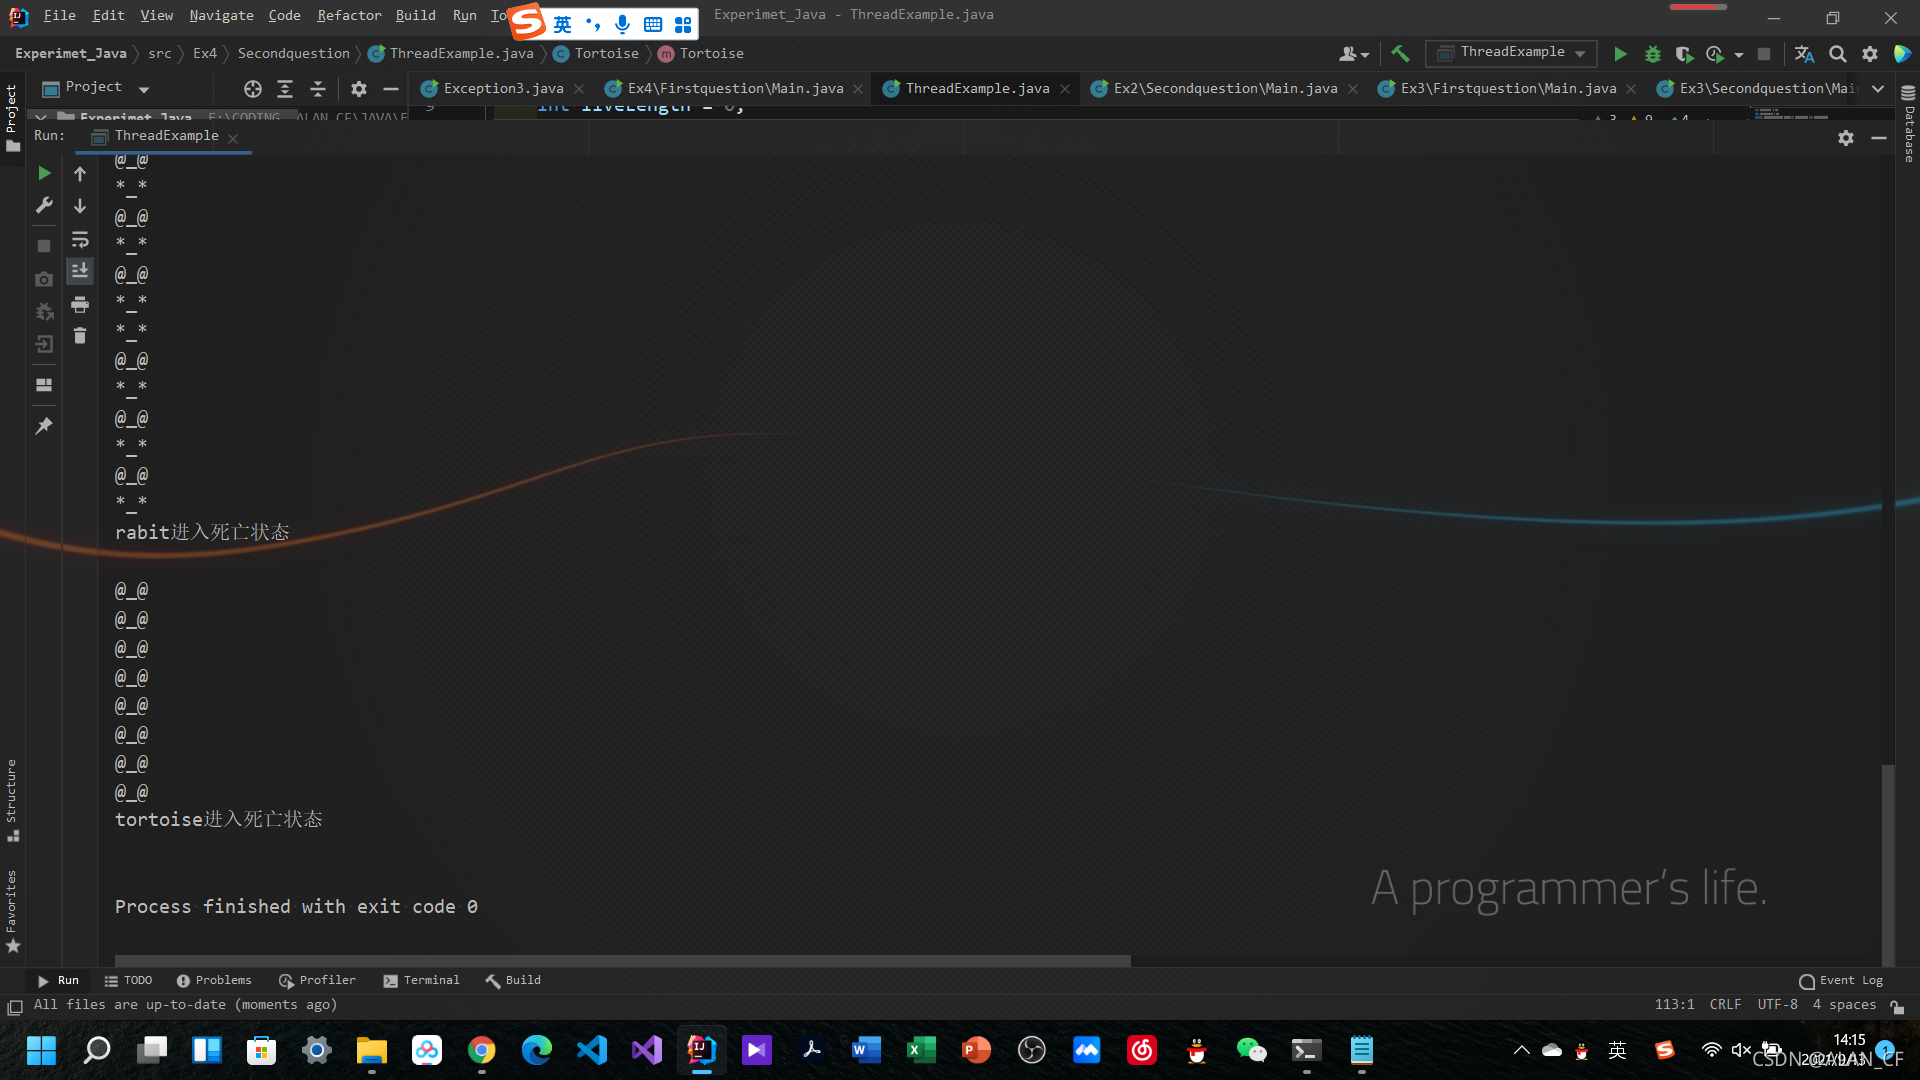The width and height of the screenshot is (1920, 1080).
Task: Switch to Exception3.java tab
Action: (x=502, y=89)
